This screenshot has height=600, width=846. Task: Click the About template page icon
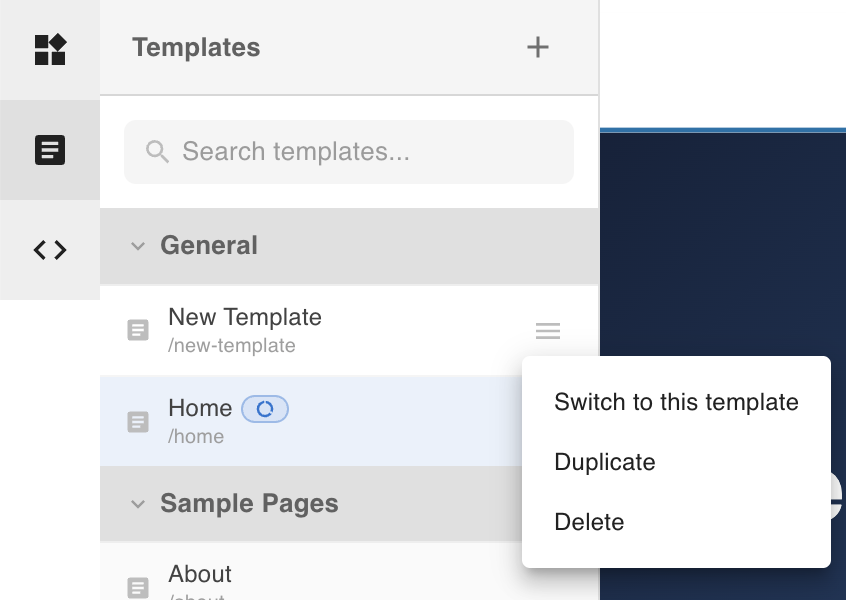(138, 587)
